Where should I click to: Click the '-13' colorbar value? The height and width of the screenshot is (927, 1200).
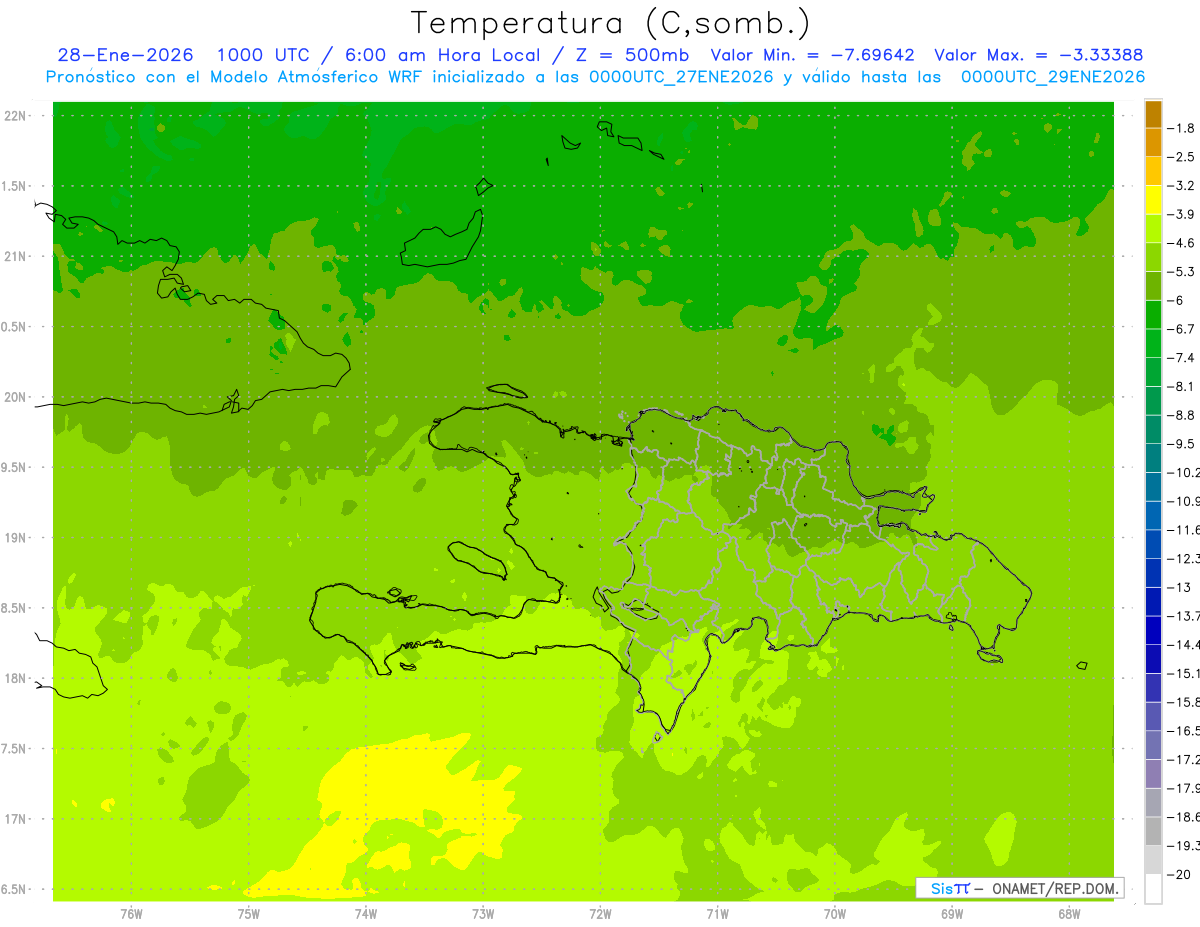[1181, 587]
